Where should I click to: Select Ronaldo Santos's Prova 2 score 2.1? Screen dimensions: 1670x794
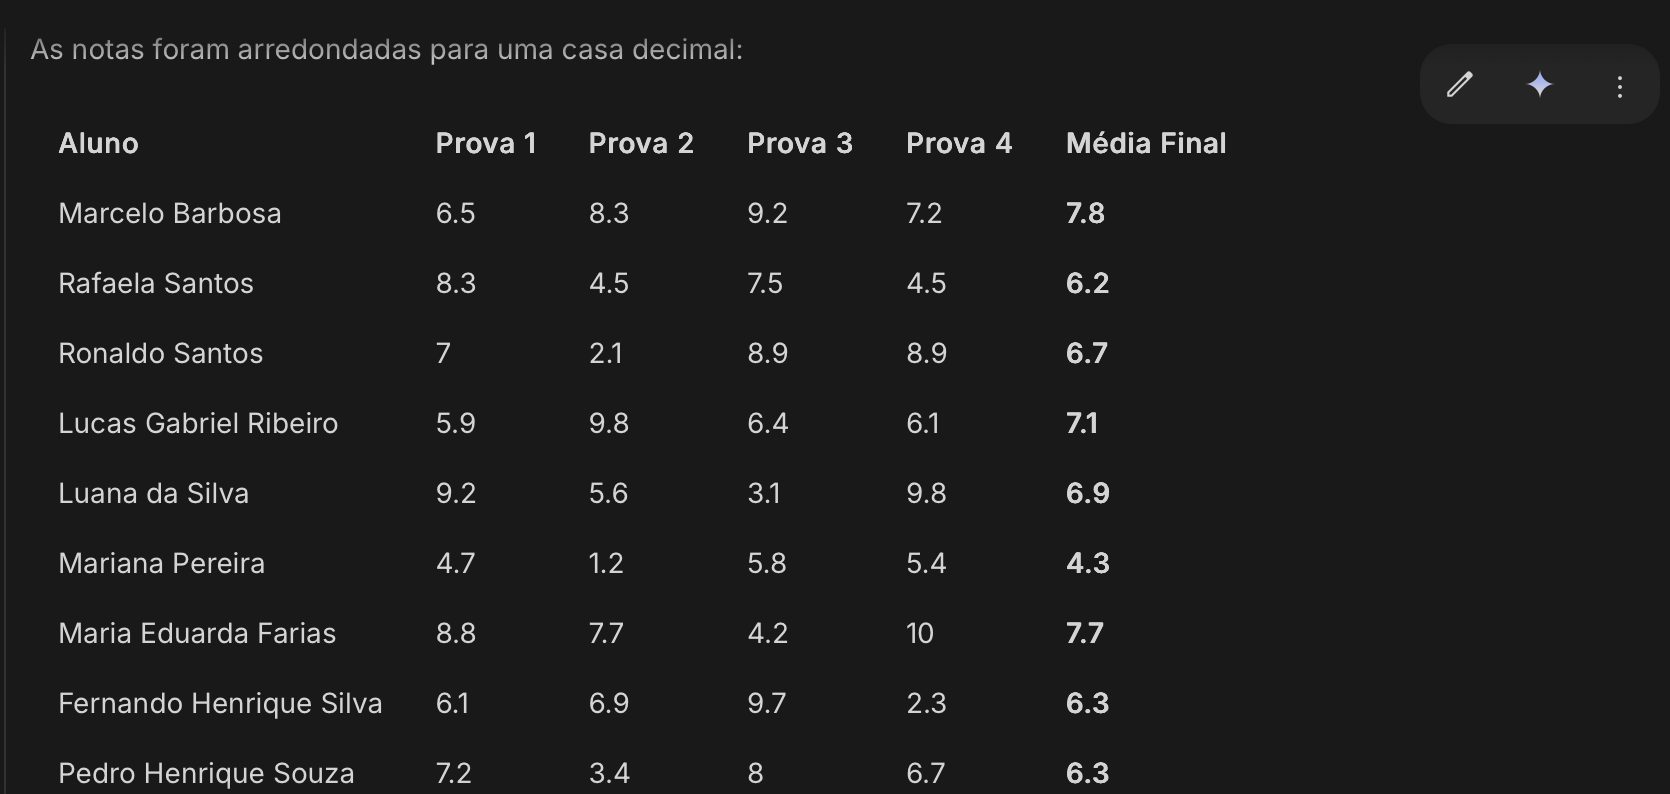[x=607, y=353]
